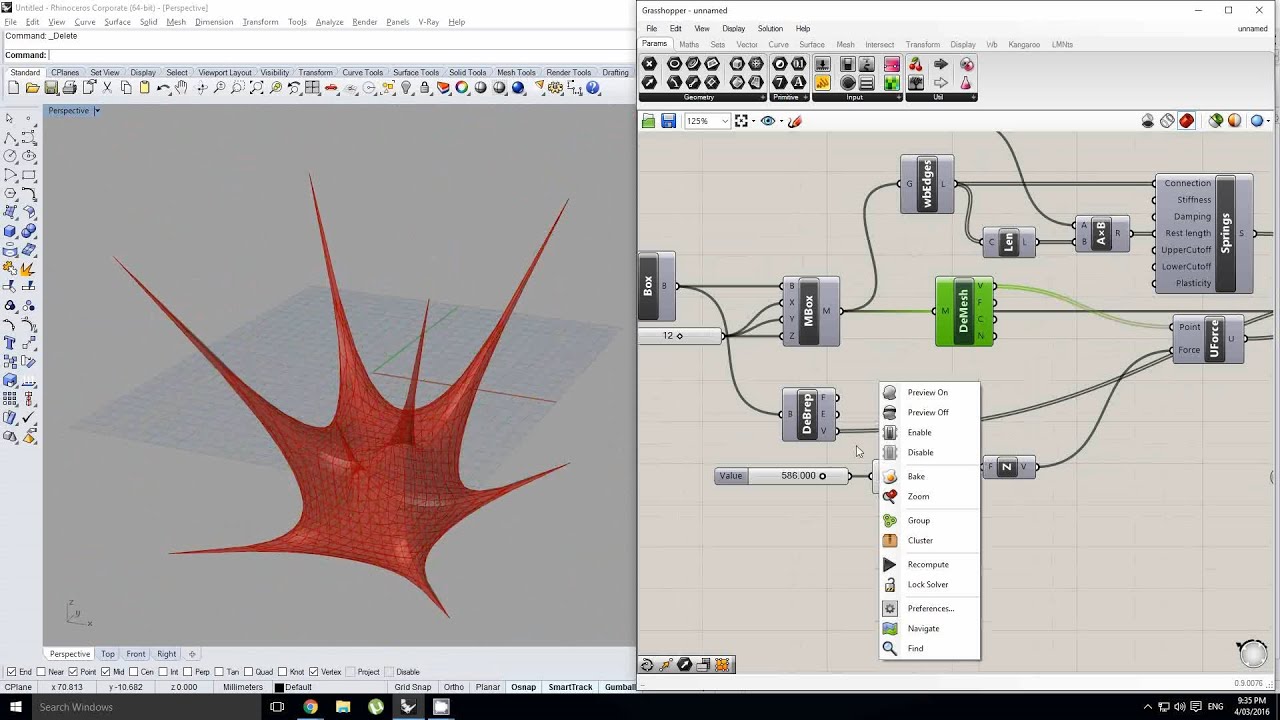Open the zoom extents dropdown arrow in Grasshopper
The image size is (1280, 720).
point(753,121)
